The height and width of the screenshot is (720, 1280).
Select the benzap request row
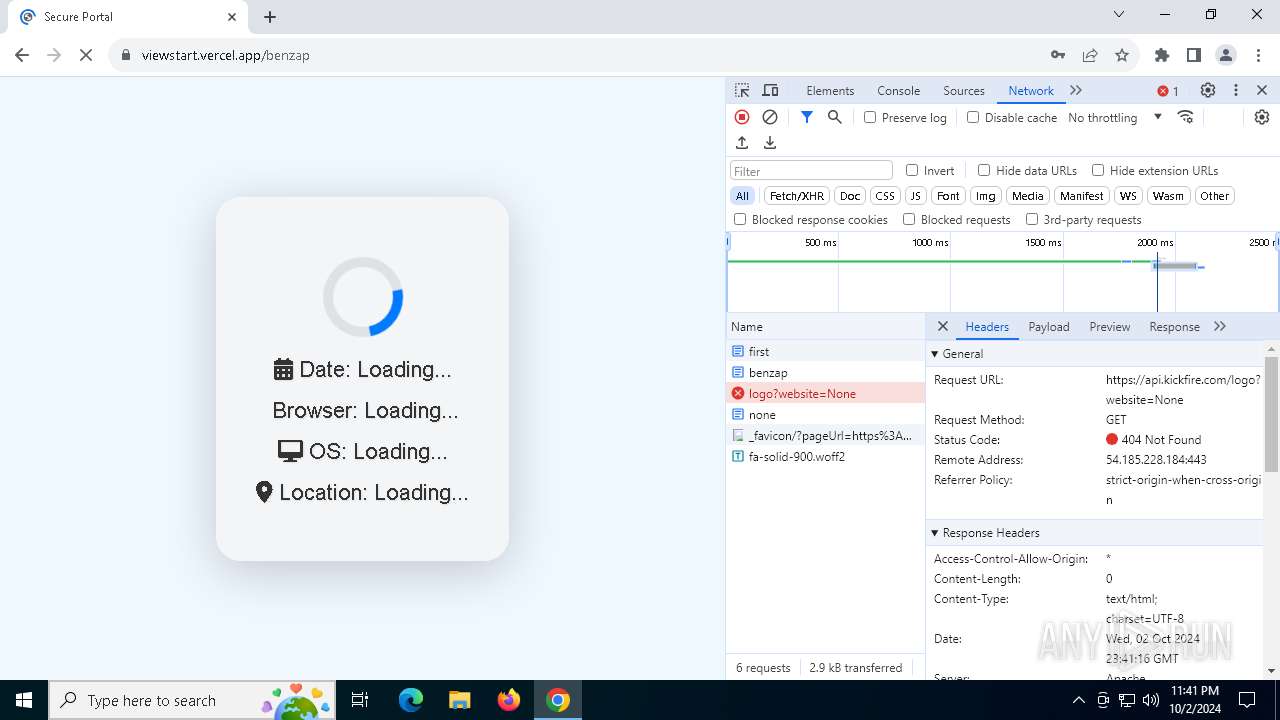(x=826, y=372)
